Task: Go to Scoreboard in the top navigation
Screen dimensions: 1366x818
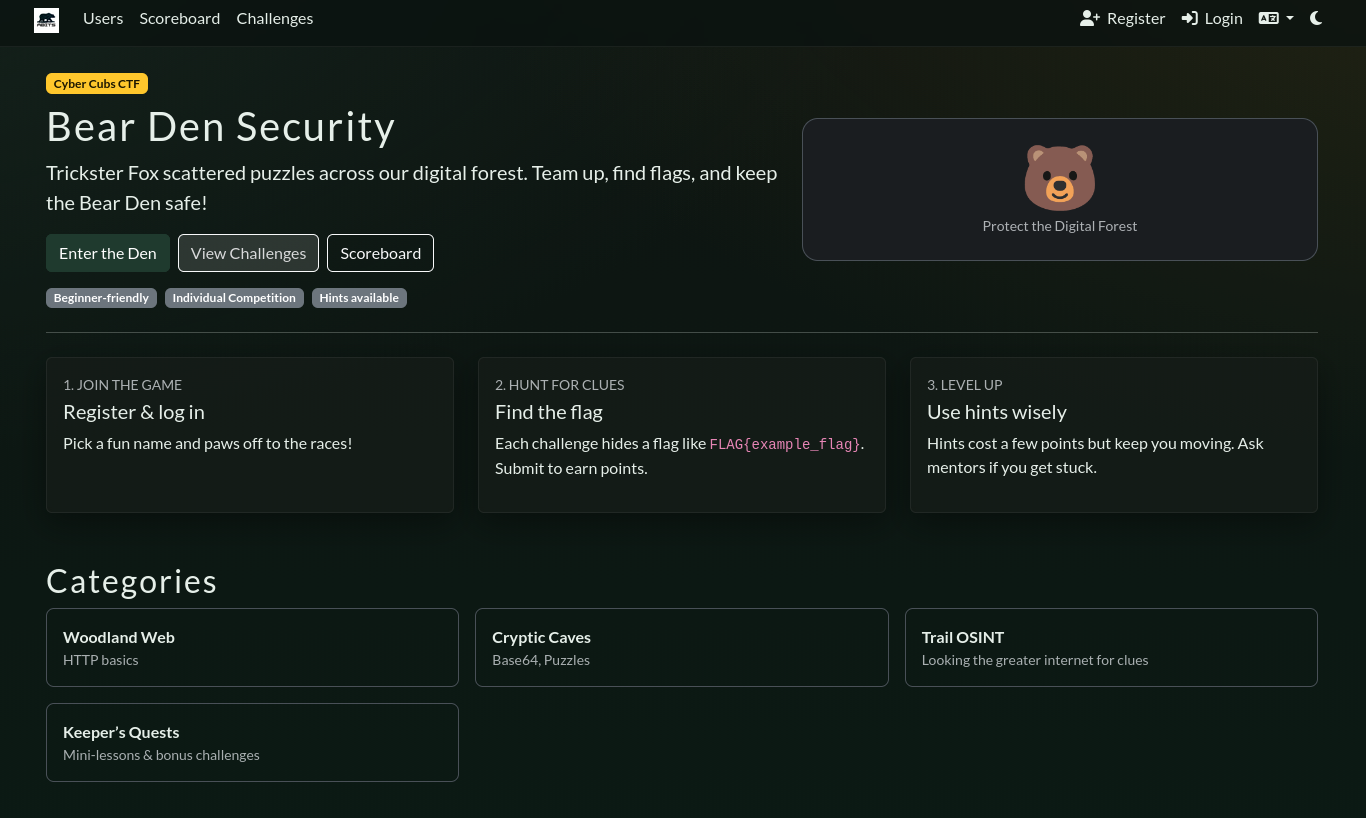Action: pyautogui.click(x=180, y=18)
